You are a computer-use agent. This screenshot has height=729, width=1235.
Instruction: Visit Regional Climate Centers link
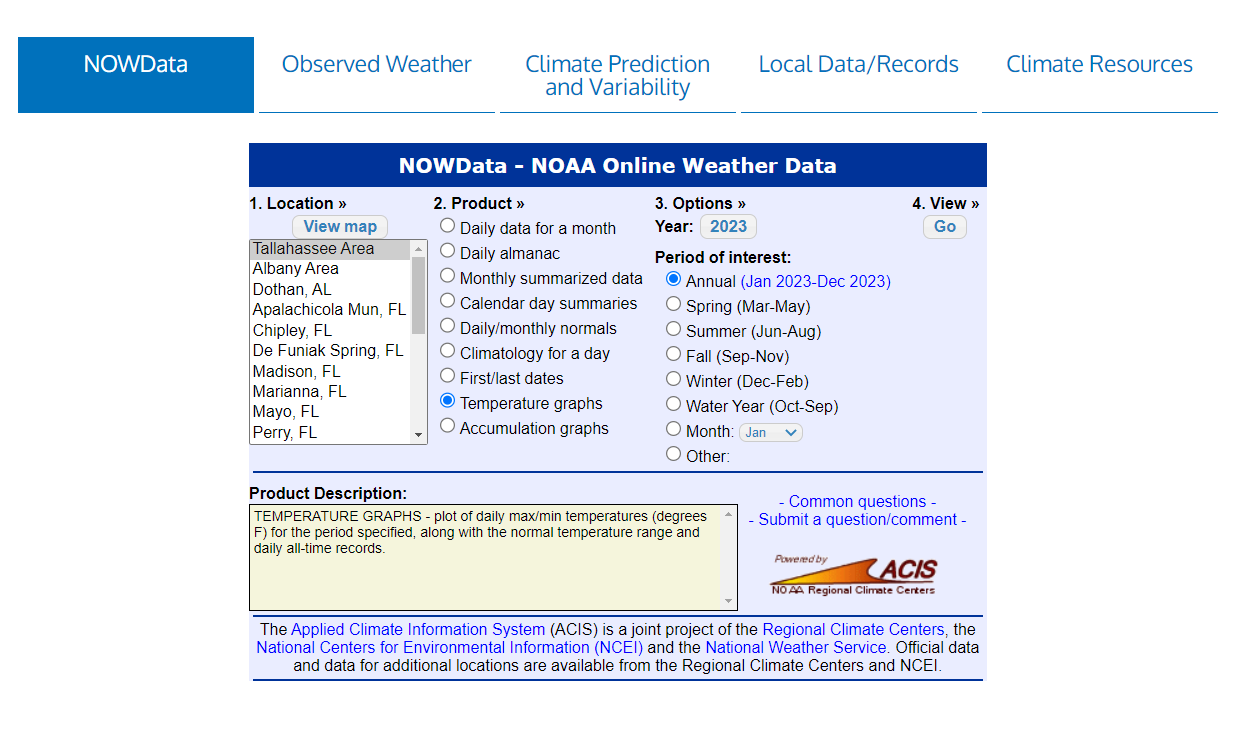click(853, 629)
